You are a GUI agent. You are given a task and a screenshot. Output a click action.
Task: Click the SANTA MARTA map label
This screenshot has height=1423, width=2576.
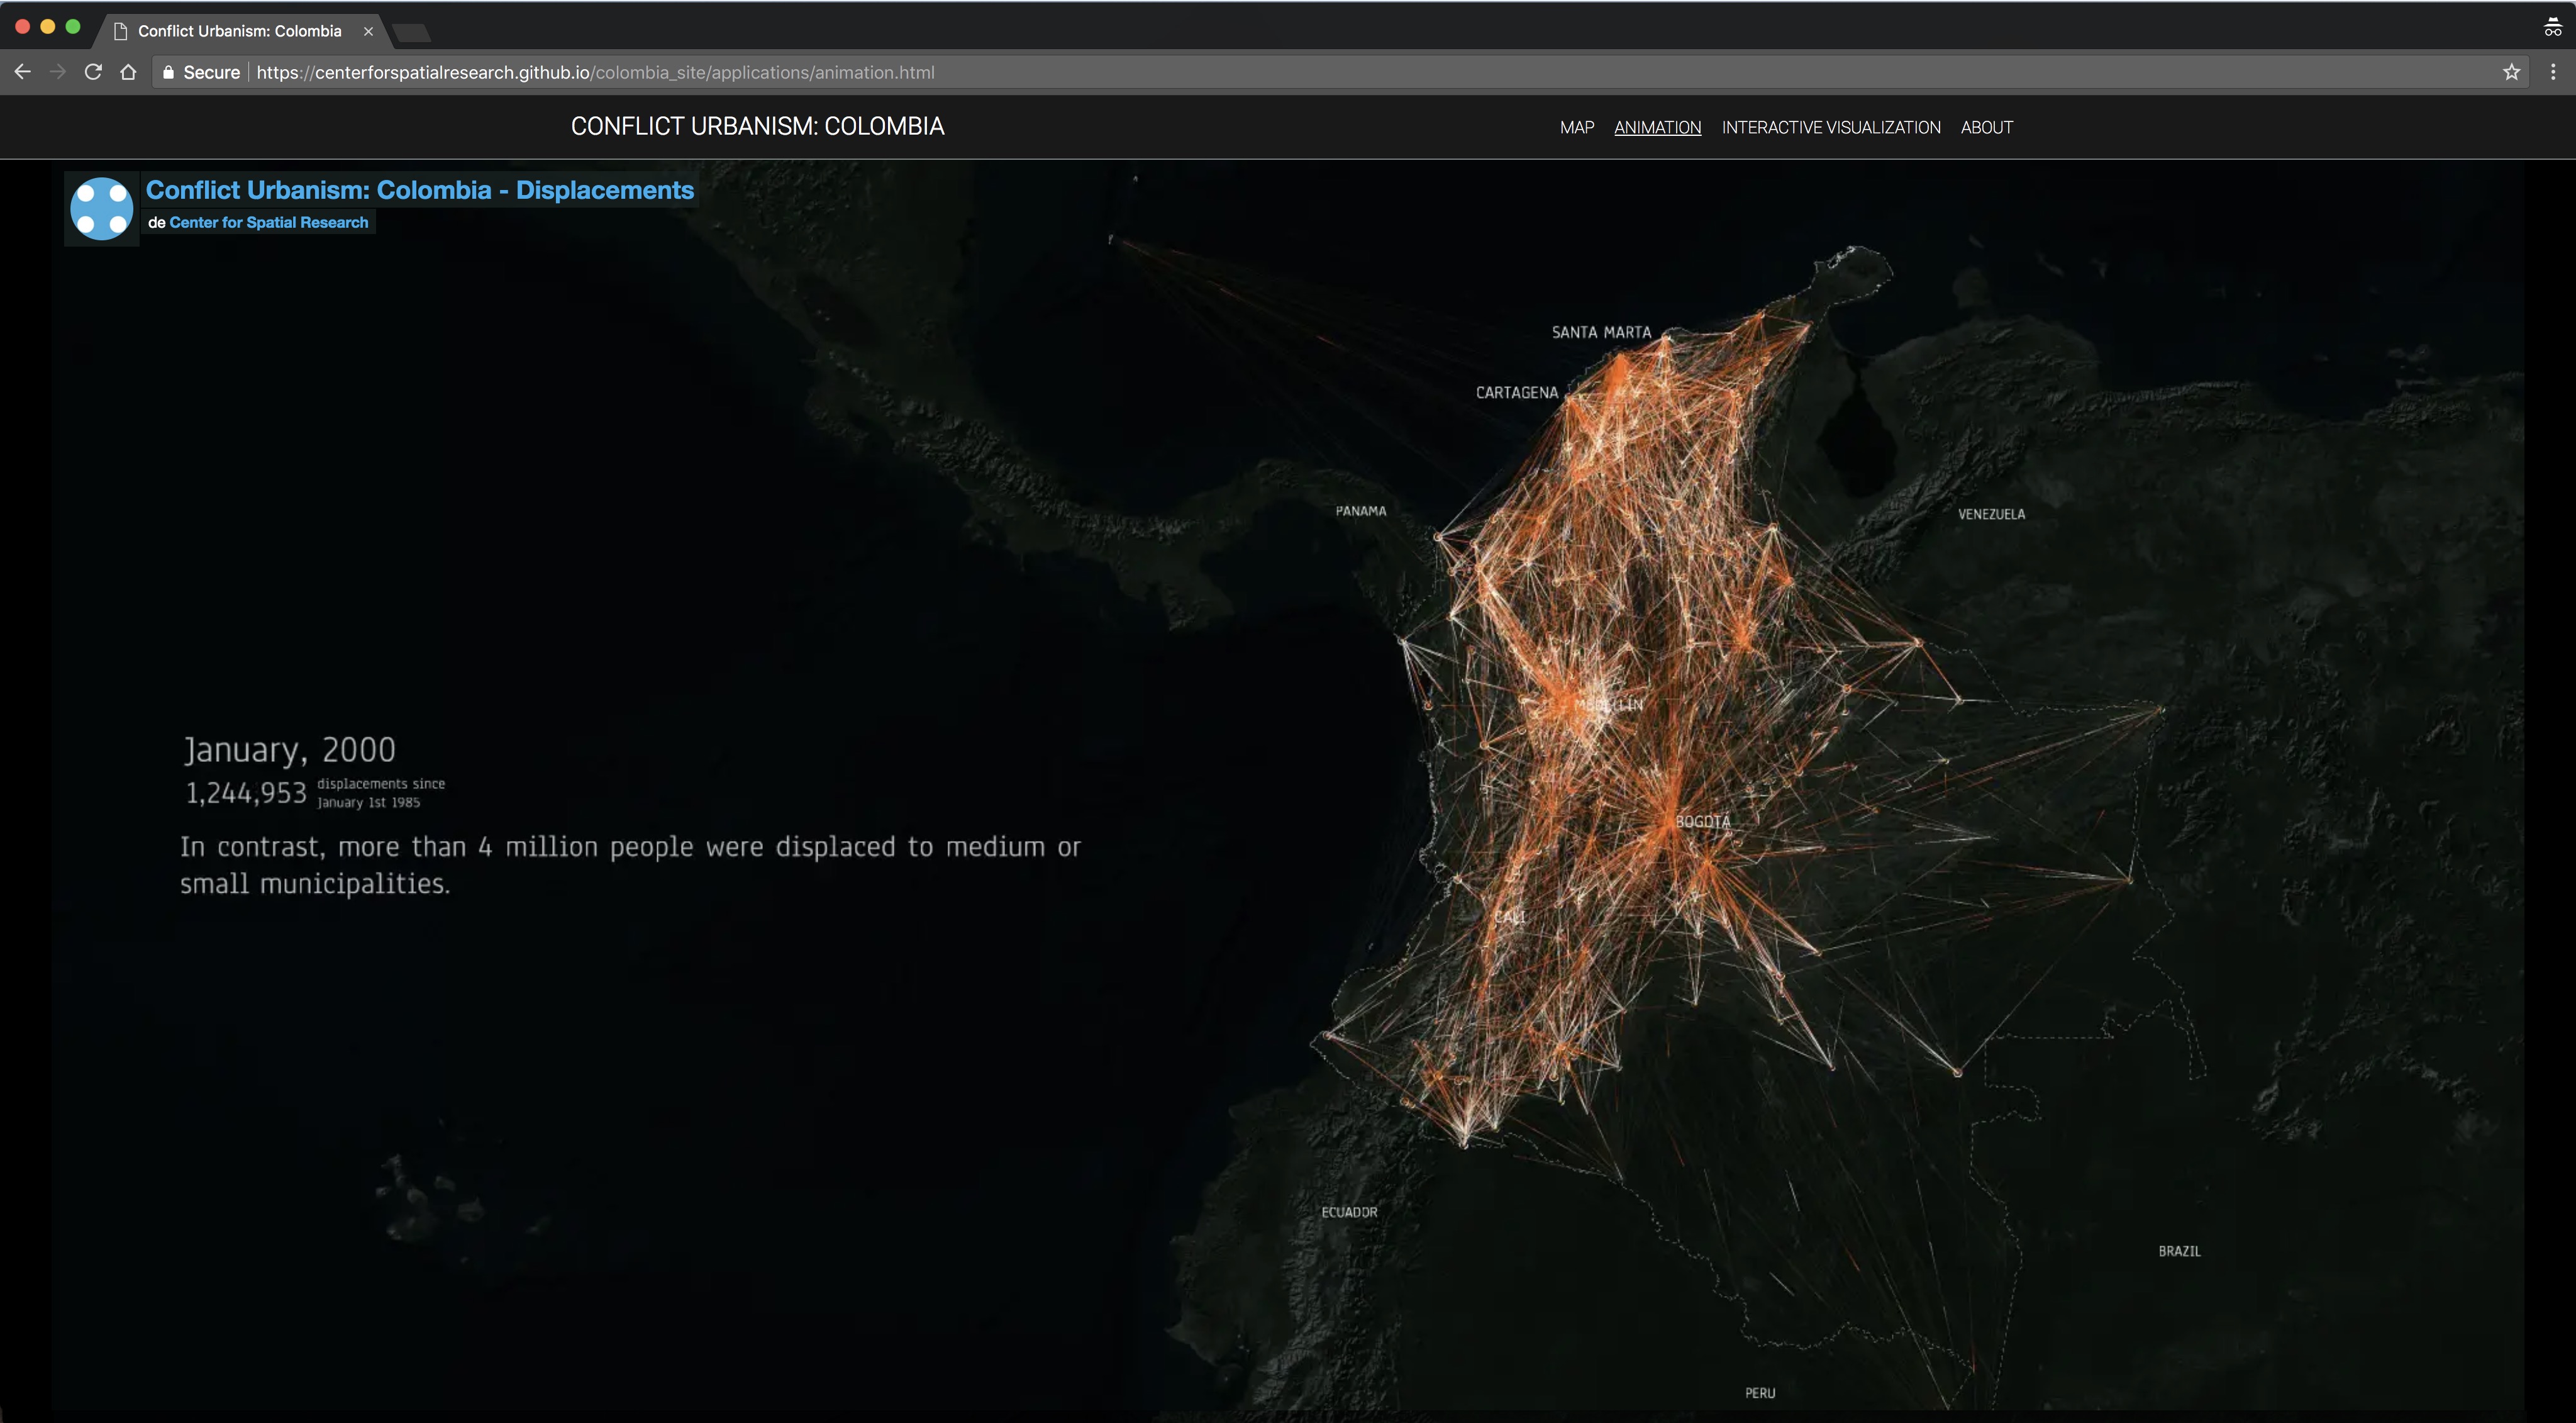(x=1601, y=332)
